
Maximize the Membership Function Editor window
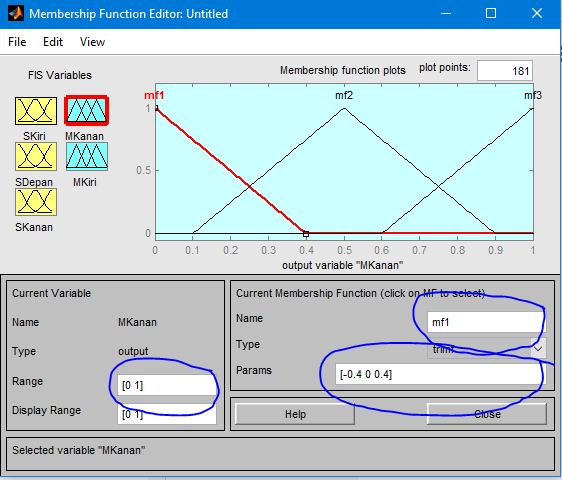(491, 14)
